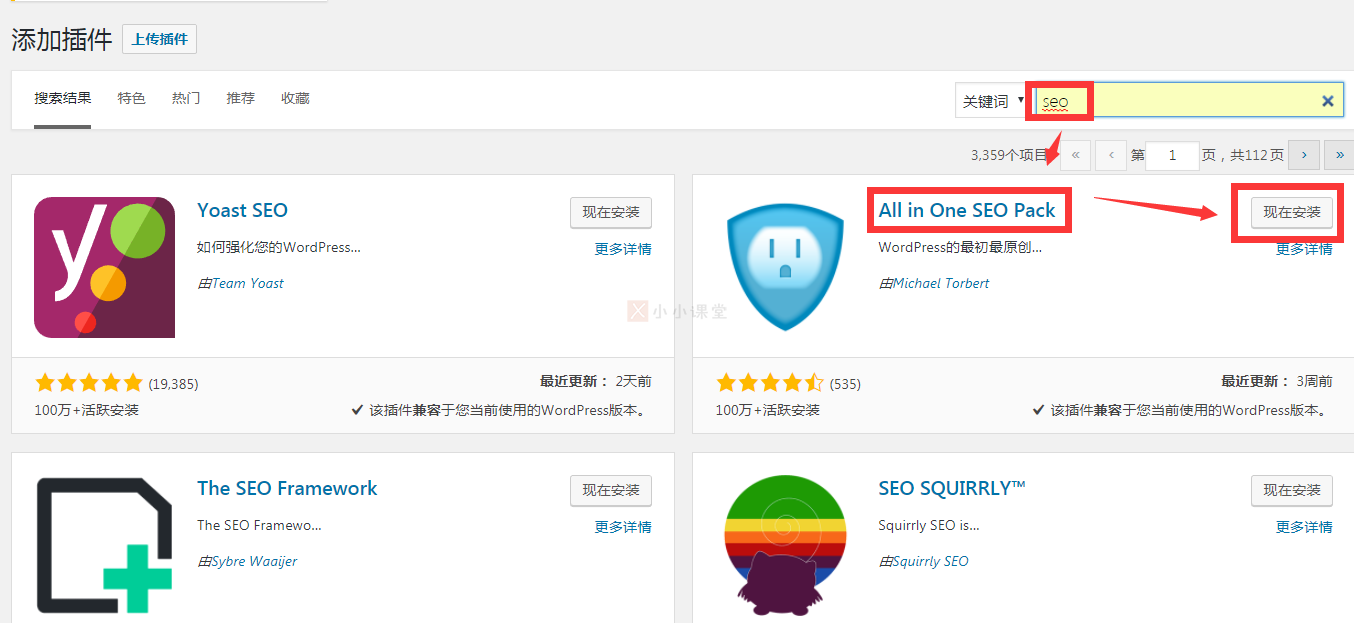Open author link Squirrly SEO

[x=930, y=561]
